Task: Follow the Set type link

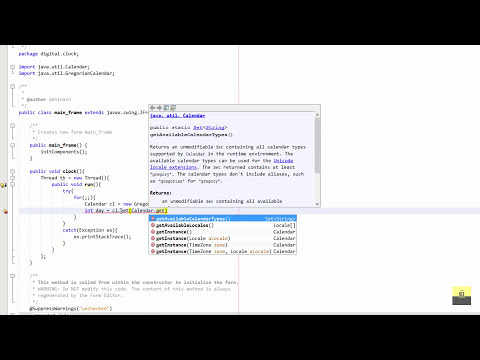Action: (x=198, y=128)
